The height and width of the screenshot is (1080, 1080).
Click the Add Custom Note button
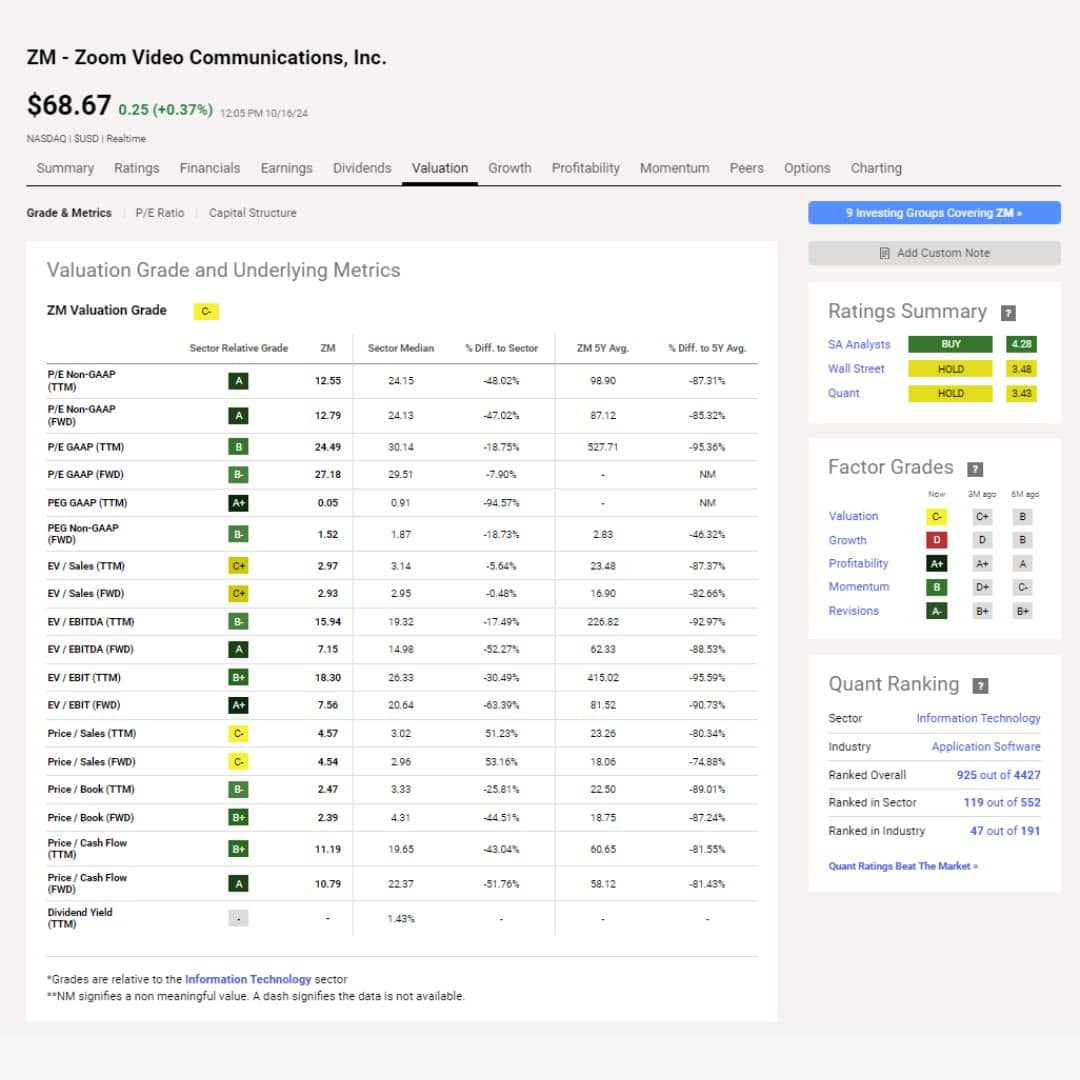click(x=934, y=253)
